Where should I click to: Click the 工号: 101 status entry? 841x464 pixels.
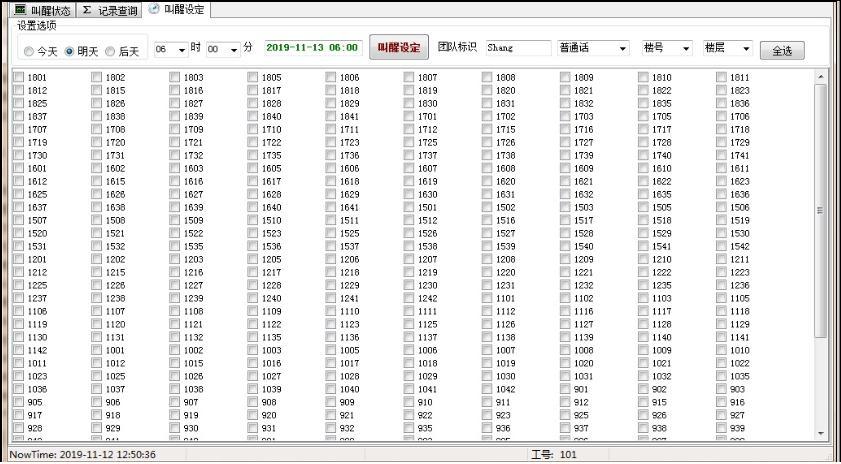pyautogui.click(x=554, y=455)
